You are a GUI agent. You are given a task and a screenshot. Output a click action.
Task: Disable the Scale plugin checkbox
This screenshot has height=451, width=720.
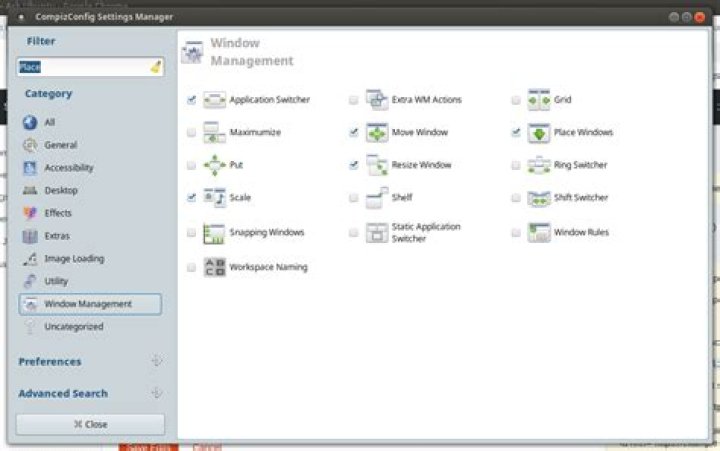pyautogui.click(x=191, y=198)
